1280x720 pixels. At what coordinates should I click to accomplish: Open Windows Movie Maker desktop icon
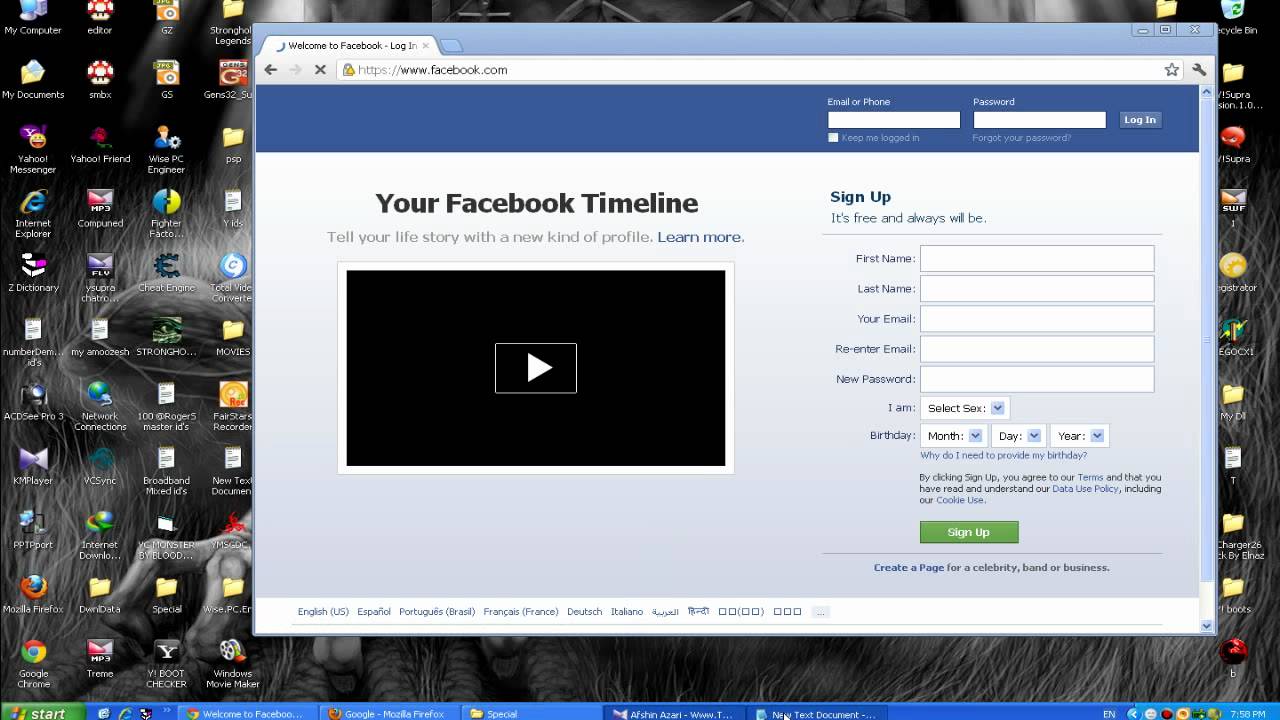232,664
